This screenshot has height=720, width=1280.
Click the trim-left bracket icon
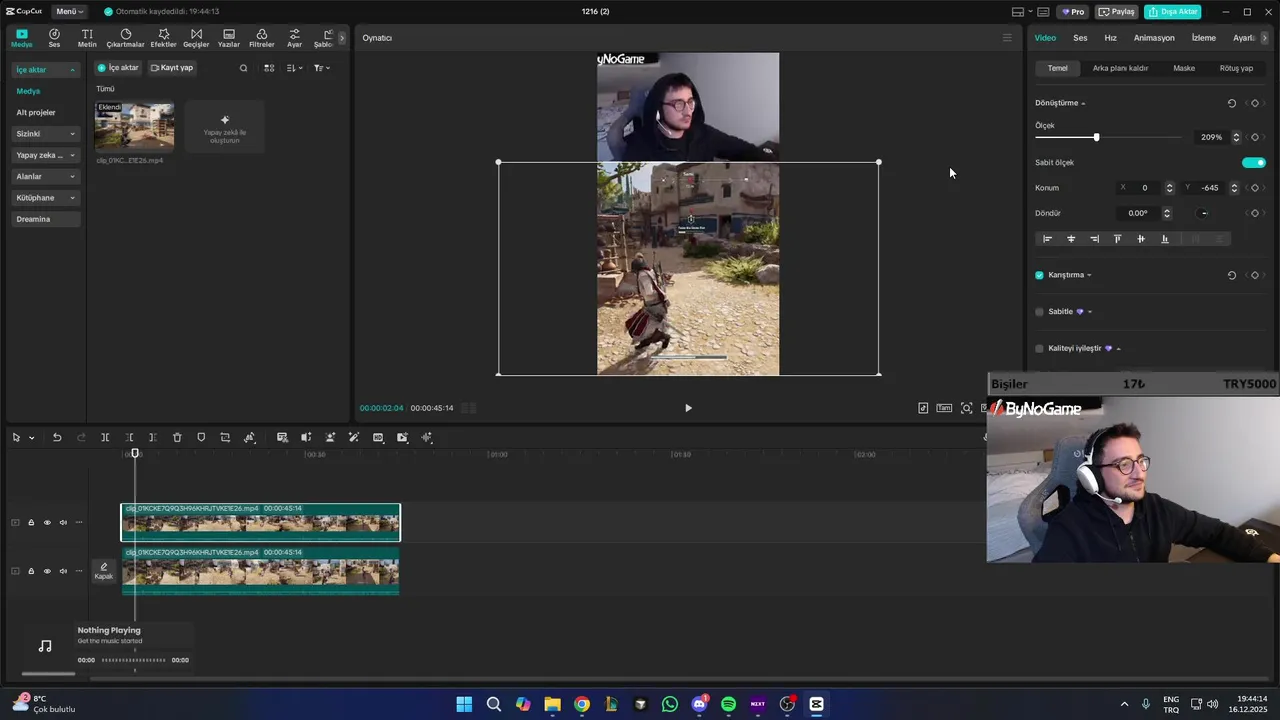pyautogui.click(x=130, y=437)
